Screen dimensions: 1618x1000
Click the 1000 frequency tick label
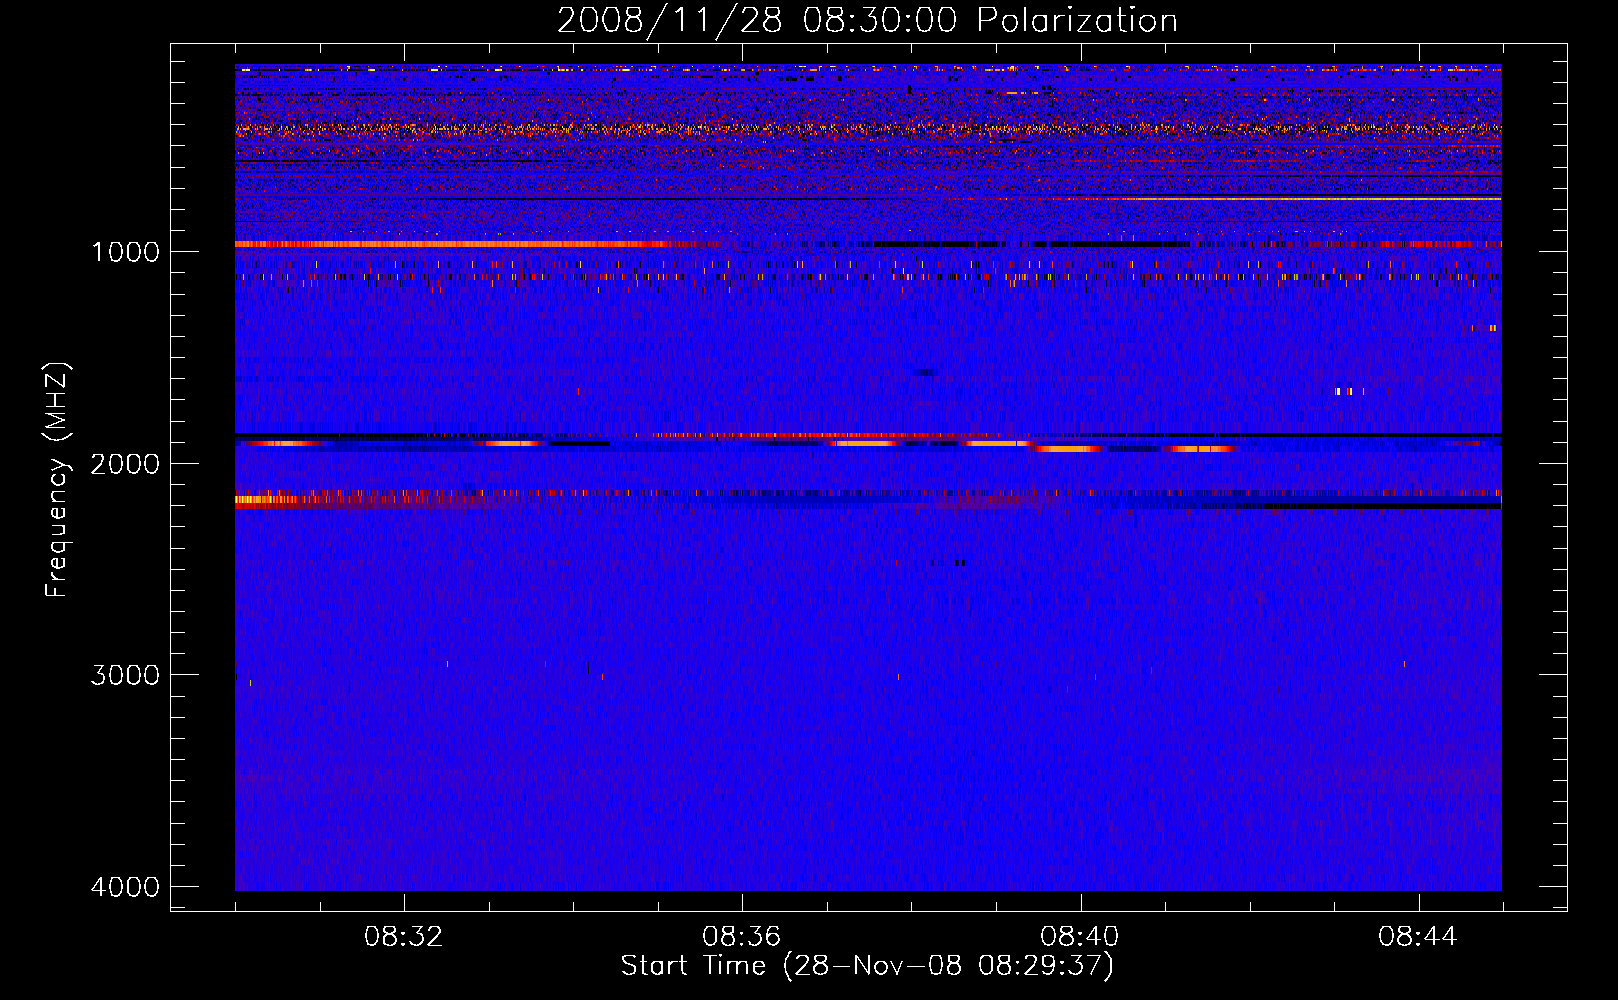click(125, 252)
